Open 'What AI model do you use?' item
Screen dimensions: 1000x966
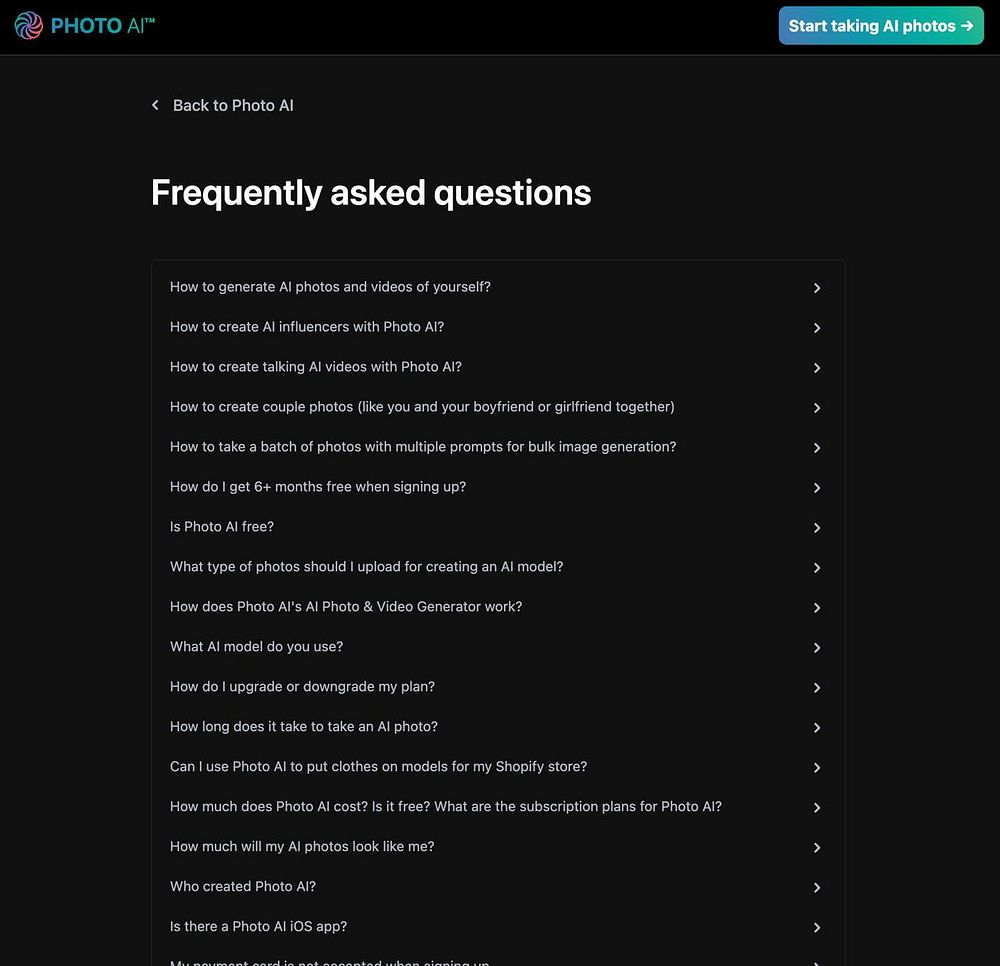pos(256,647)
